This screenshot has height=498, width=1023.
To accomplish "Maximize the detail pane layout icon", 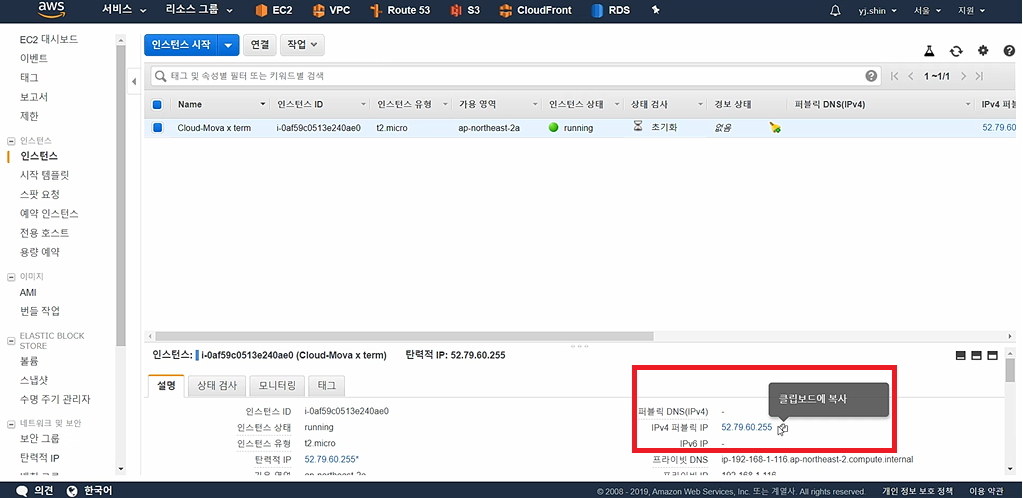I will coord(993,356).
